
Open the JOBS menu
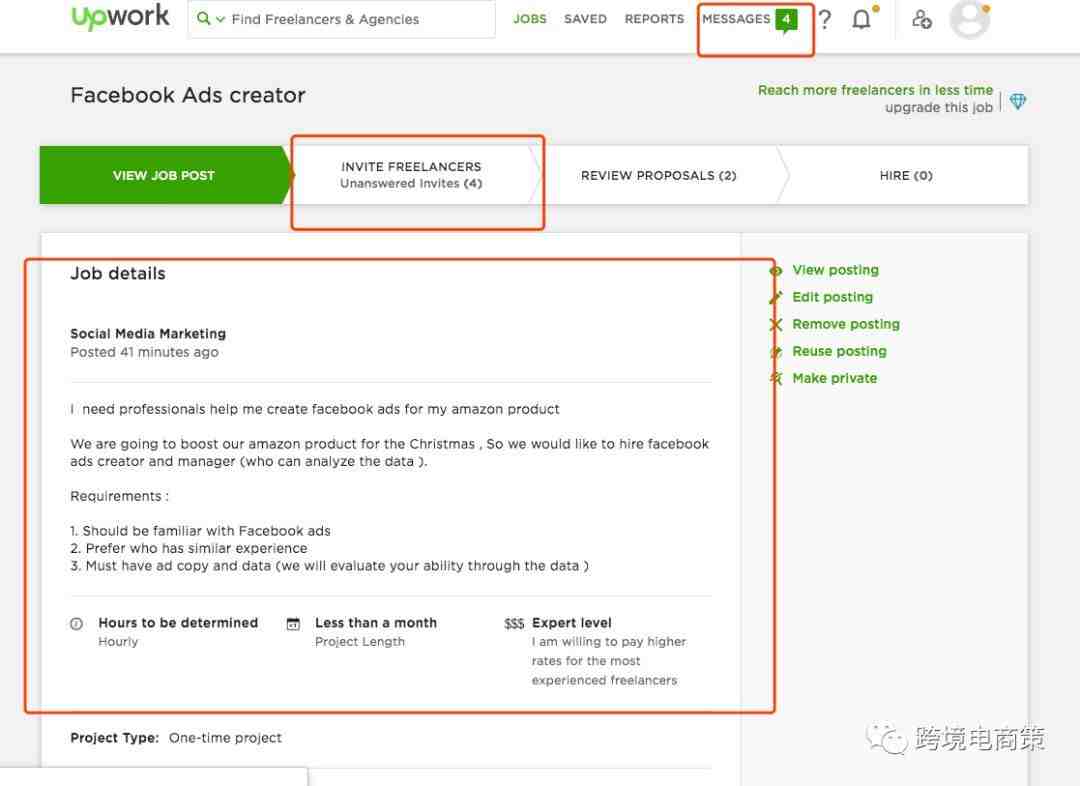pos(530,19)
